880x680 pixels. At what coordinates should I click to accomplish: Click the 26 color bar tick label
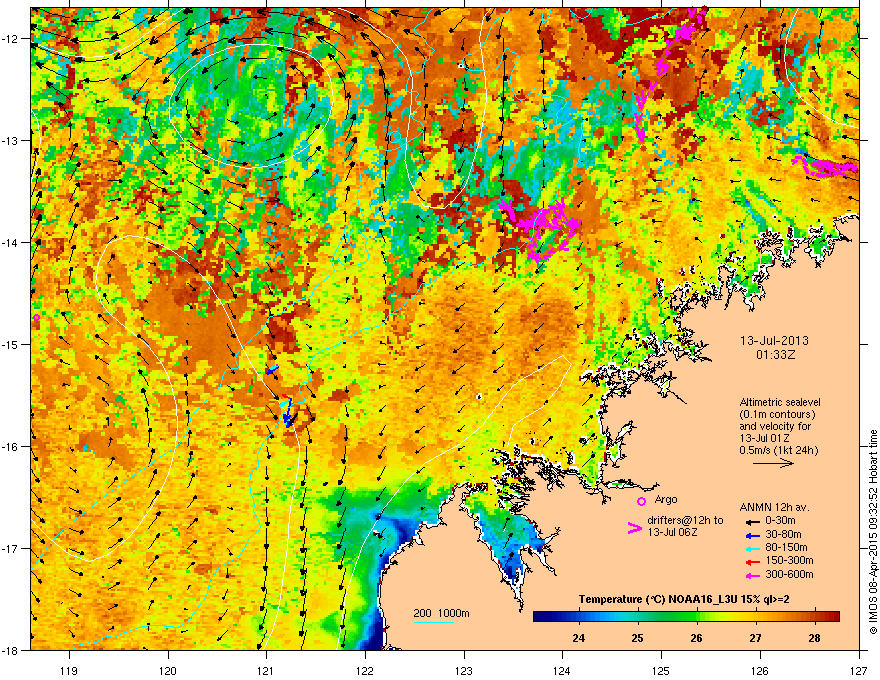tap(696, 638)
